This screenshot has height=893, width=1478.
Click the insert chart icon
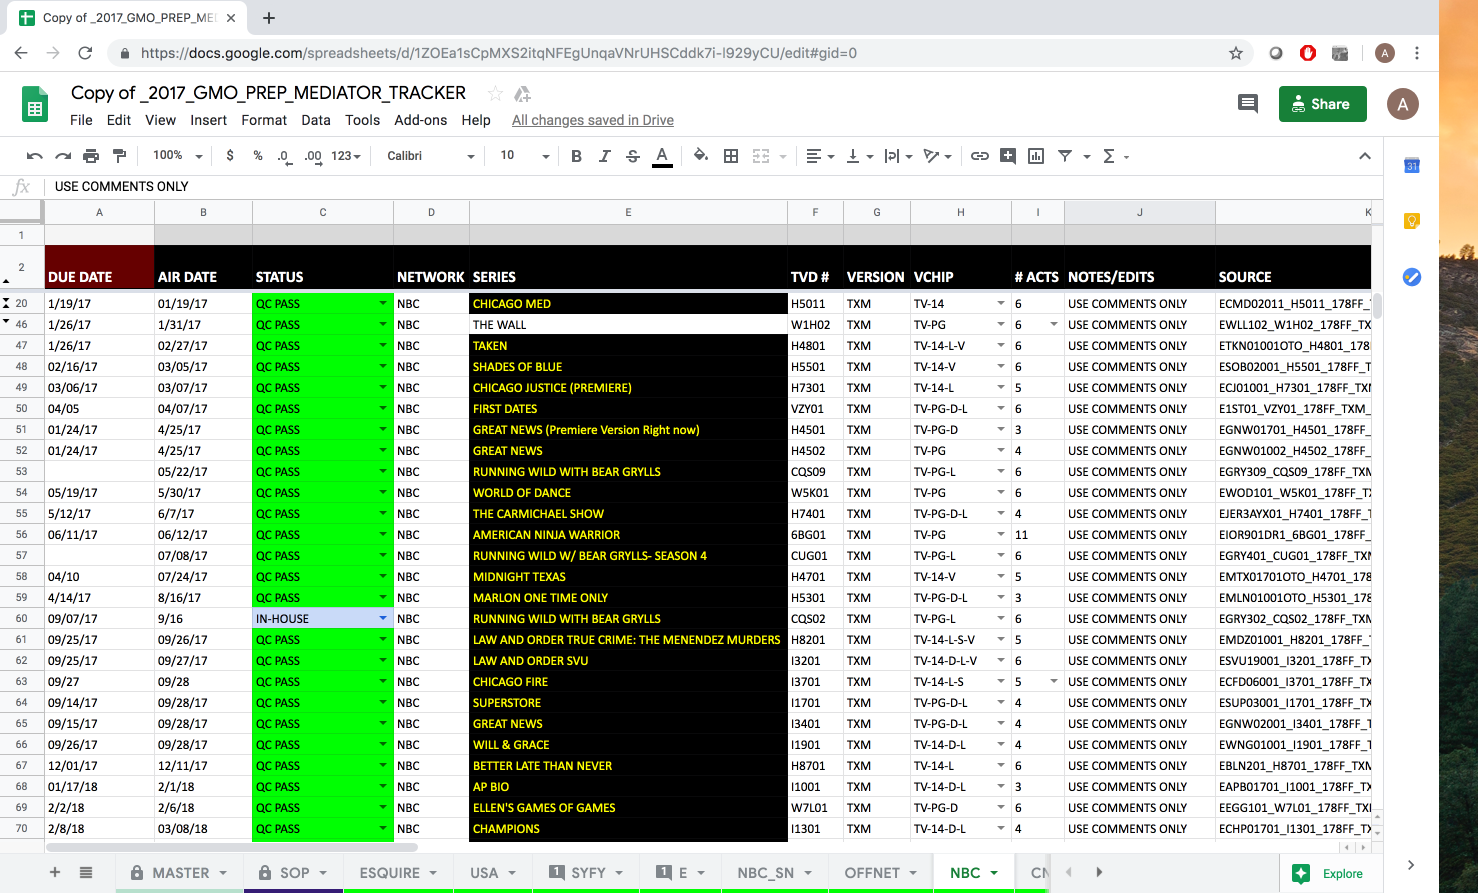point(1036,156)
